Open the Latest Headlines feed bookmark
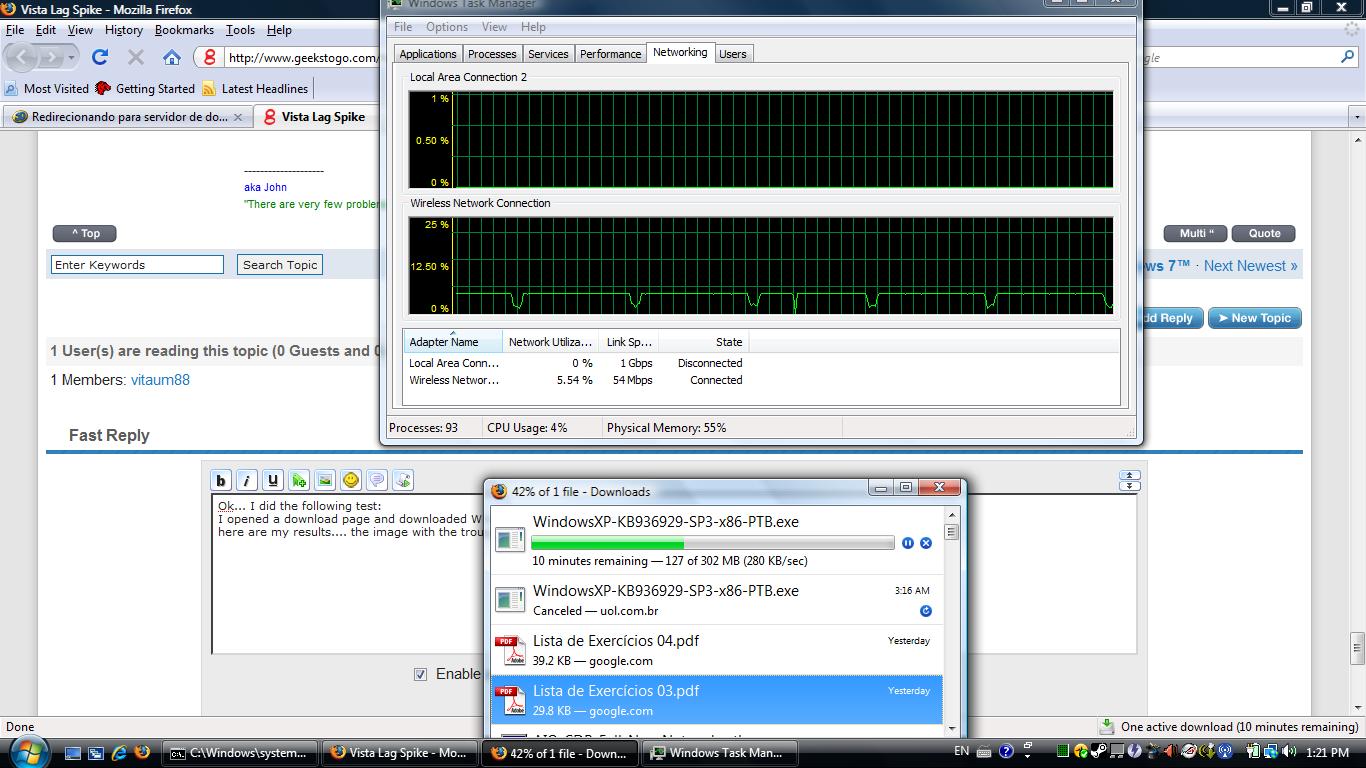 coord(255,89)
